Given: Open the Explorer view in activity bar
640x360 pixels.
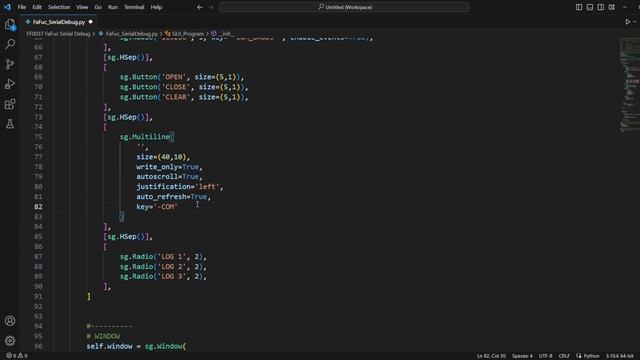Looking at the screenshot, I should [10, 25].
